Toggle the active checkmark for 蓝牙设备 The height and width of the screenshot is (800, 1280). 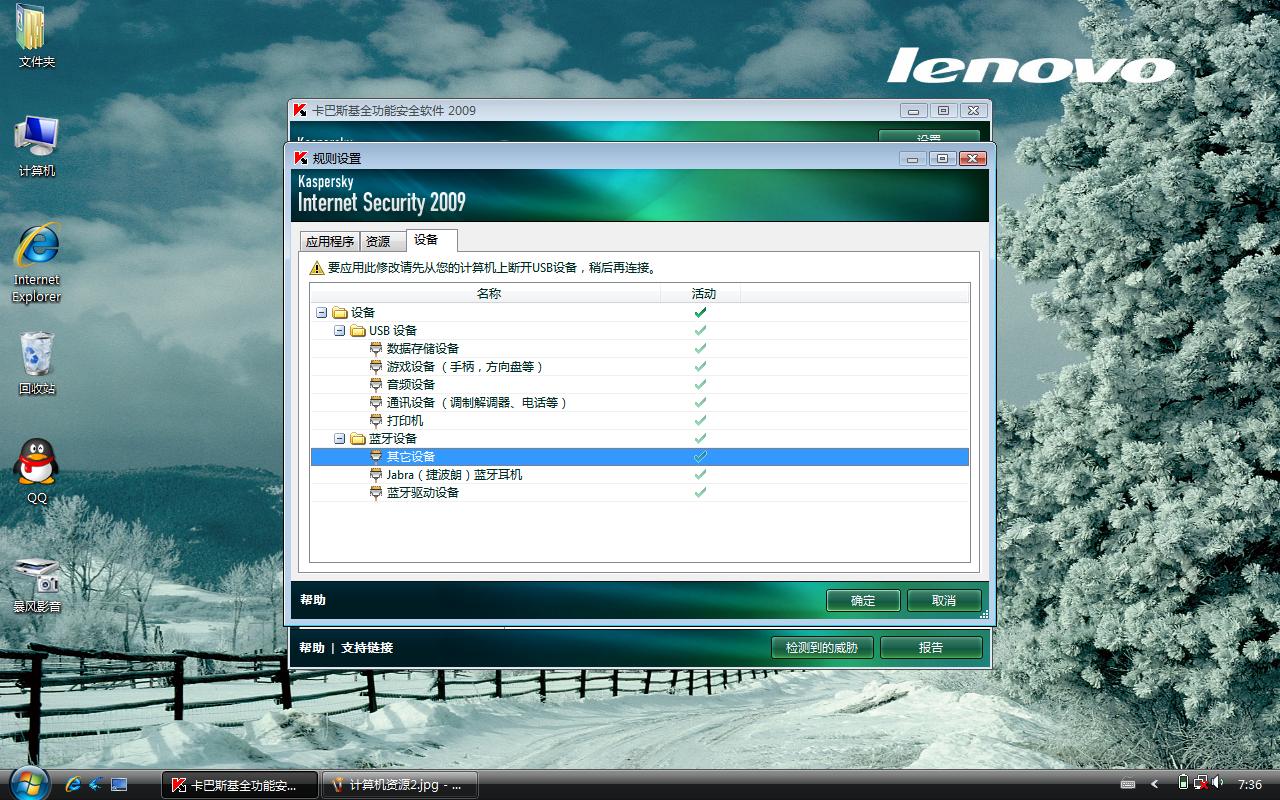(x=700, y=439)
